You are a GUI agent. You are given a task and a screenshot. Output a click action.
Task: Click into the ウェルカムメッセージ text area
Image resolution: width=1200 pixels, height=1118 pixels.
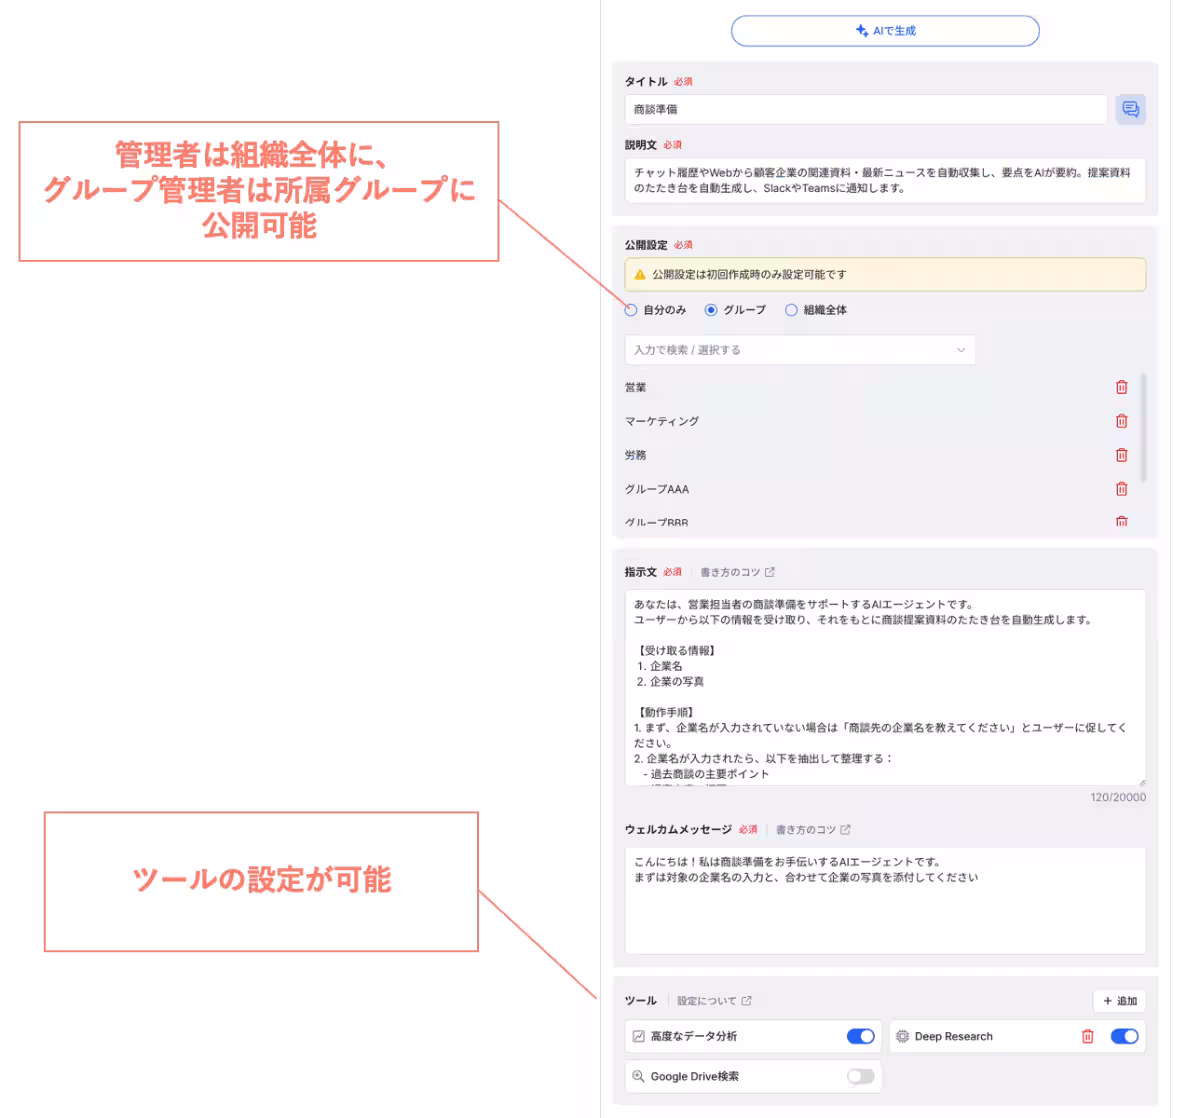point(885,900)
